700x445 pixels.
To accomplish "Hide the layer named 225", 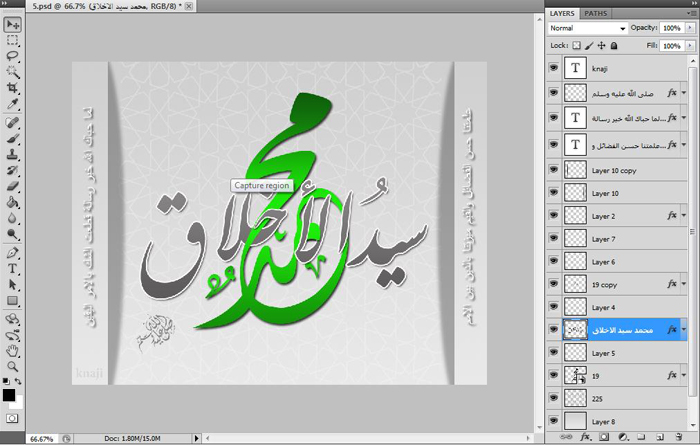I will [x=554, y=398].
